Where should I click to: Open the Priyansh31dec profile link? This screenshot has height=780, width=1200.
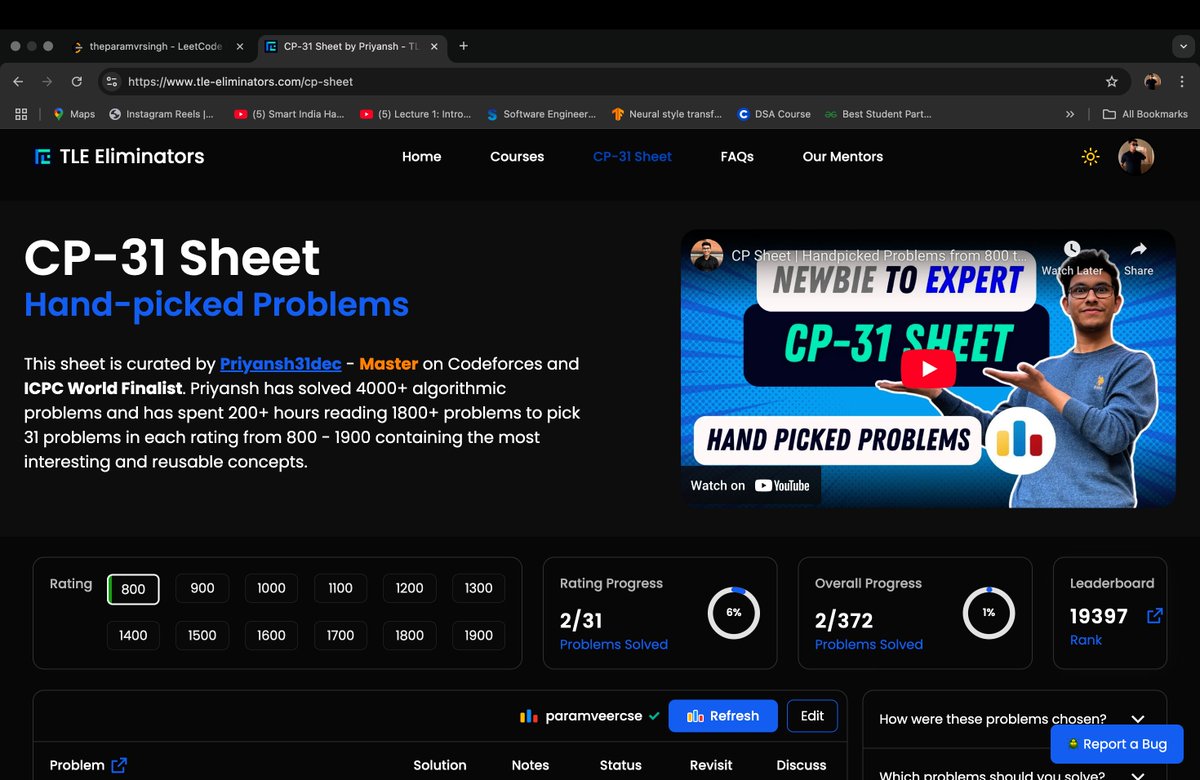coord(280,364)
